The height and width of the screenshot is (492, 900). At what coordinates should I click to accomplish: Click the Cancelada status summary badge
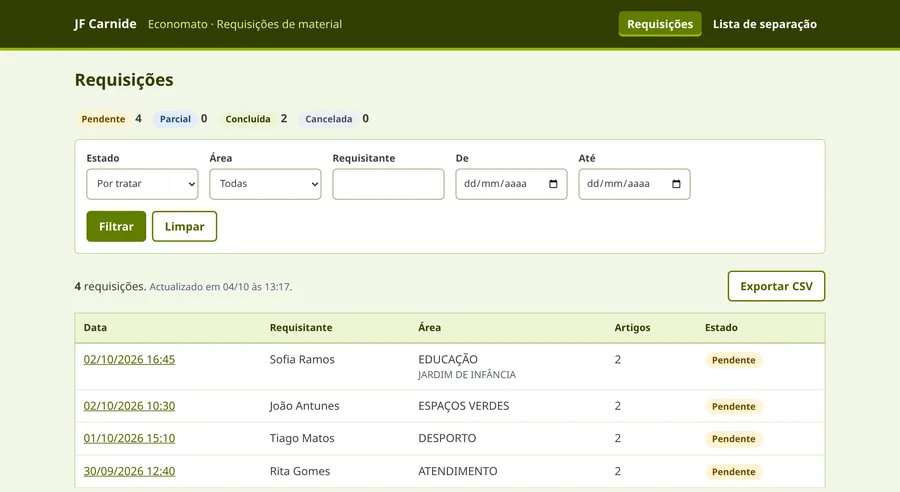click(328, 119)
